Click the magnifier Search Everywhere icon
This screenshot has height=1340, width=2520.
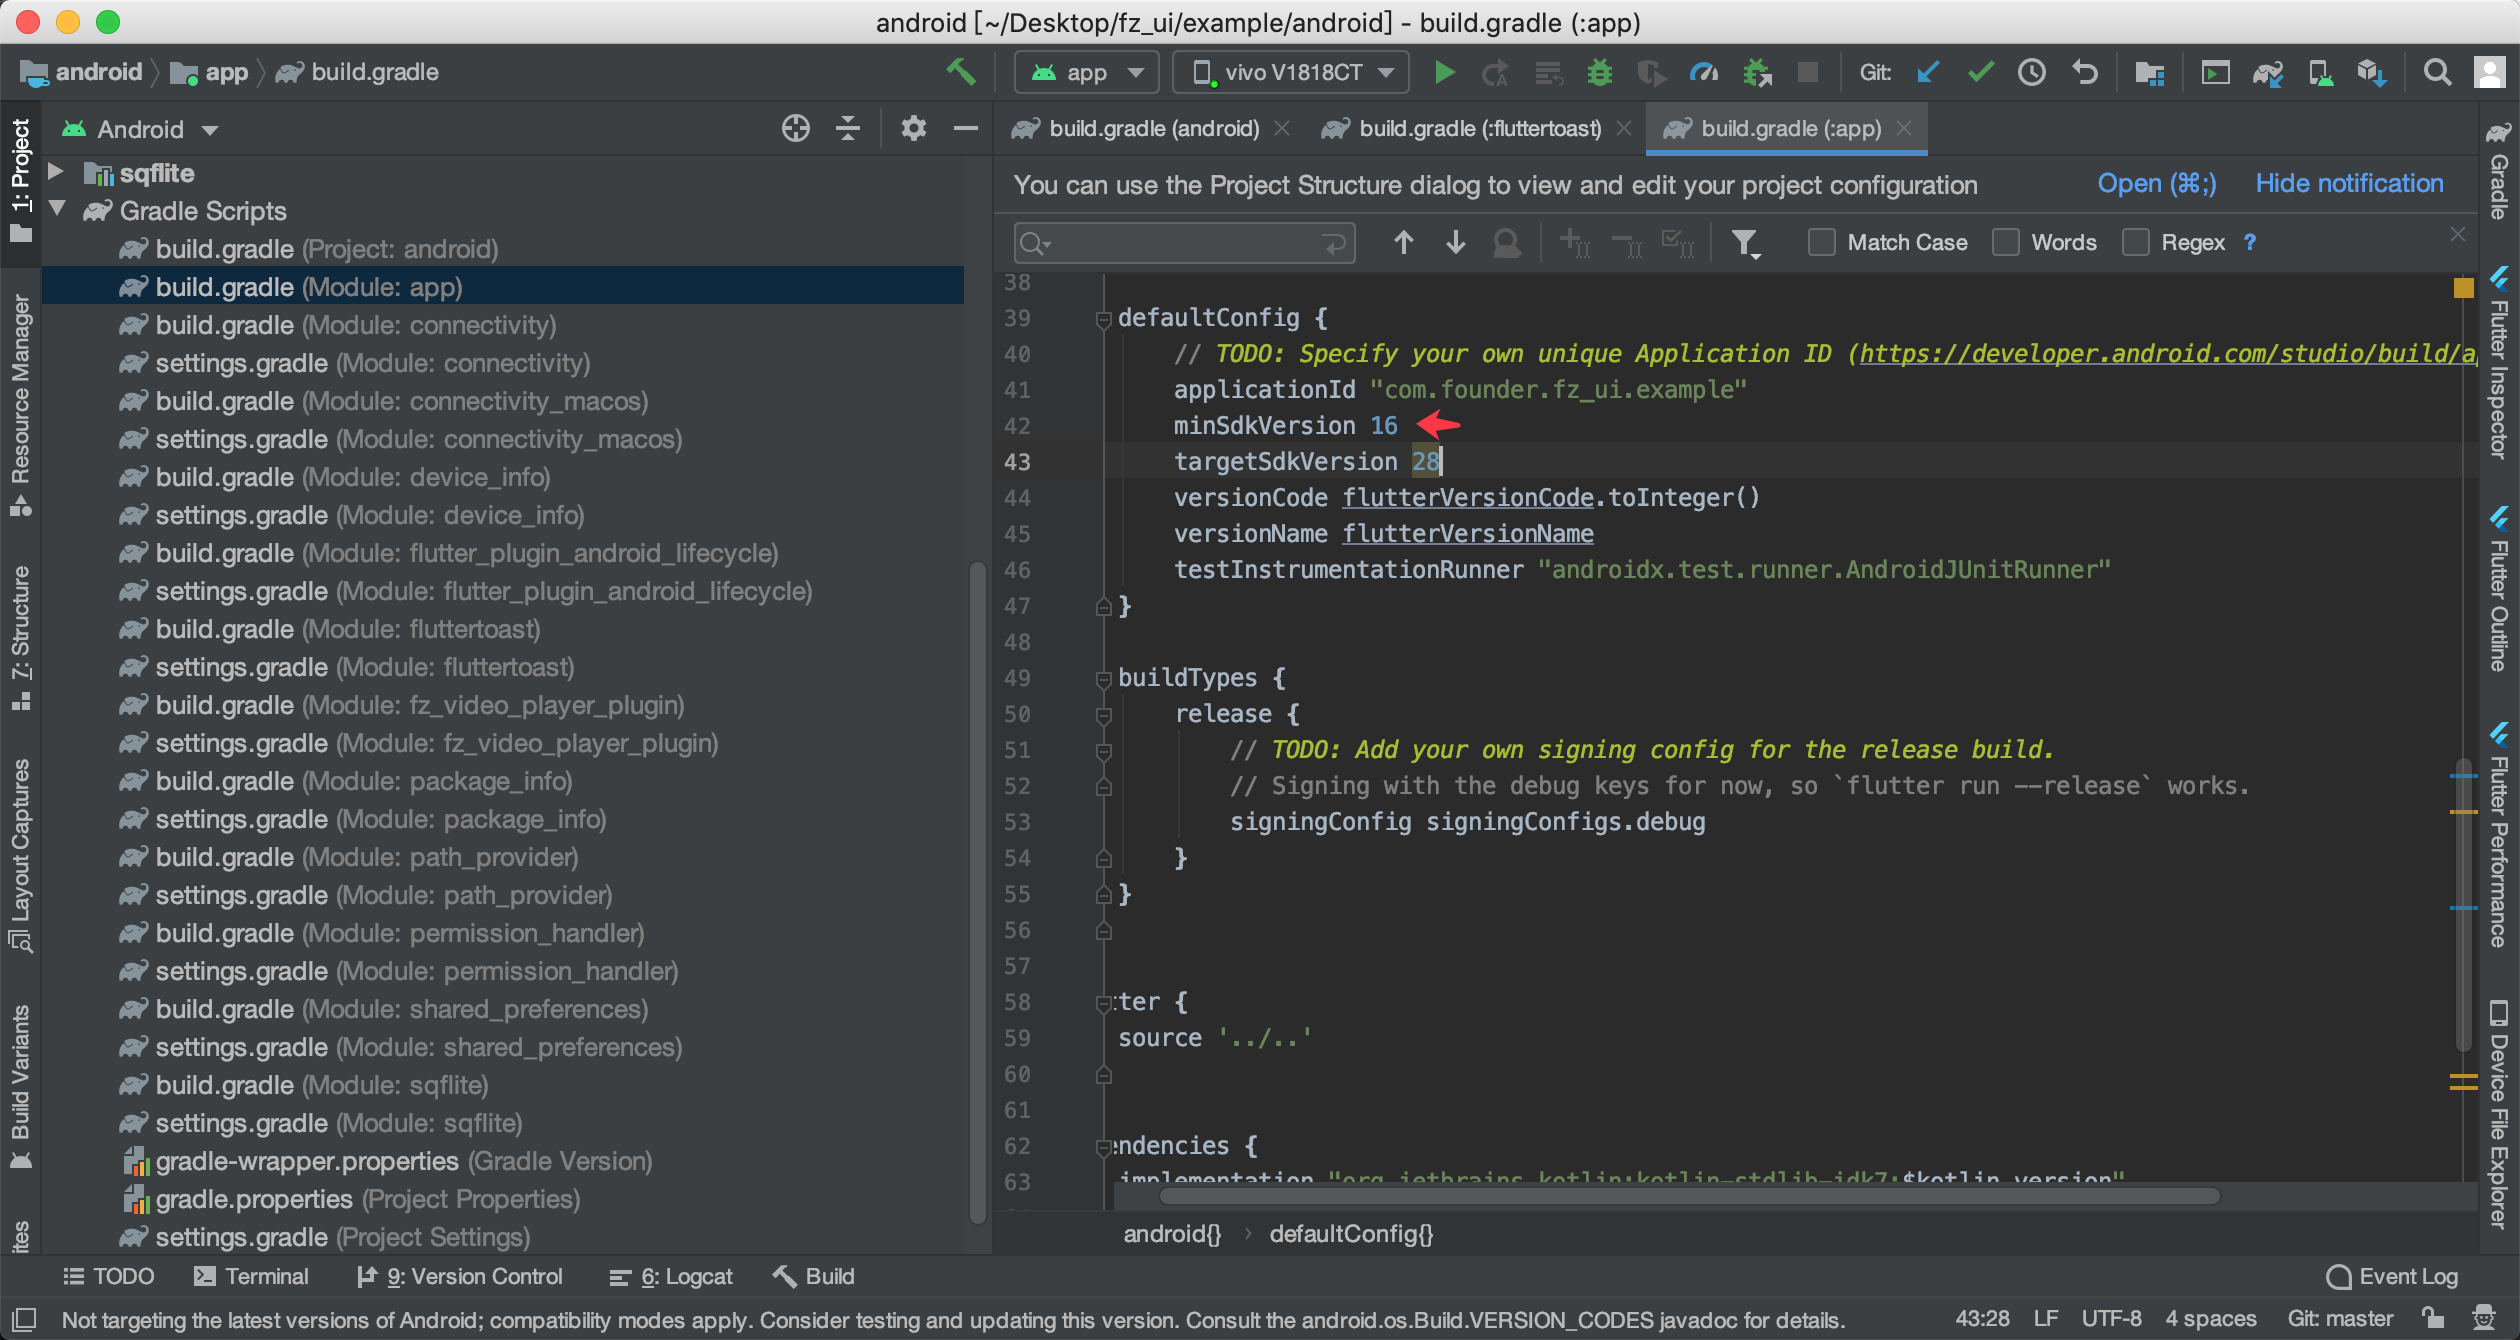coord(2437,72)
